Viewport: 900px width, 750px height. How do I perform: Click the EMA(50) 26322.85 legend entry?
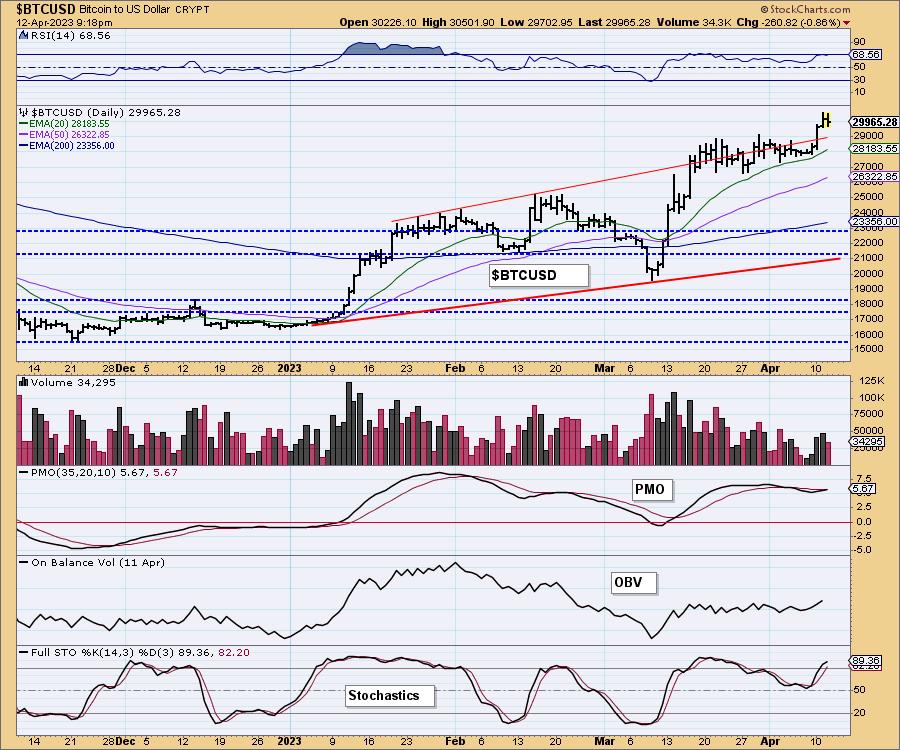click(64, 134)
